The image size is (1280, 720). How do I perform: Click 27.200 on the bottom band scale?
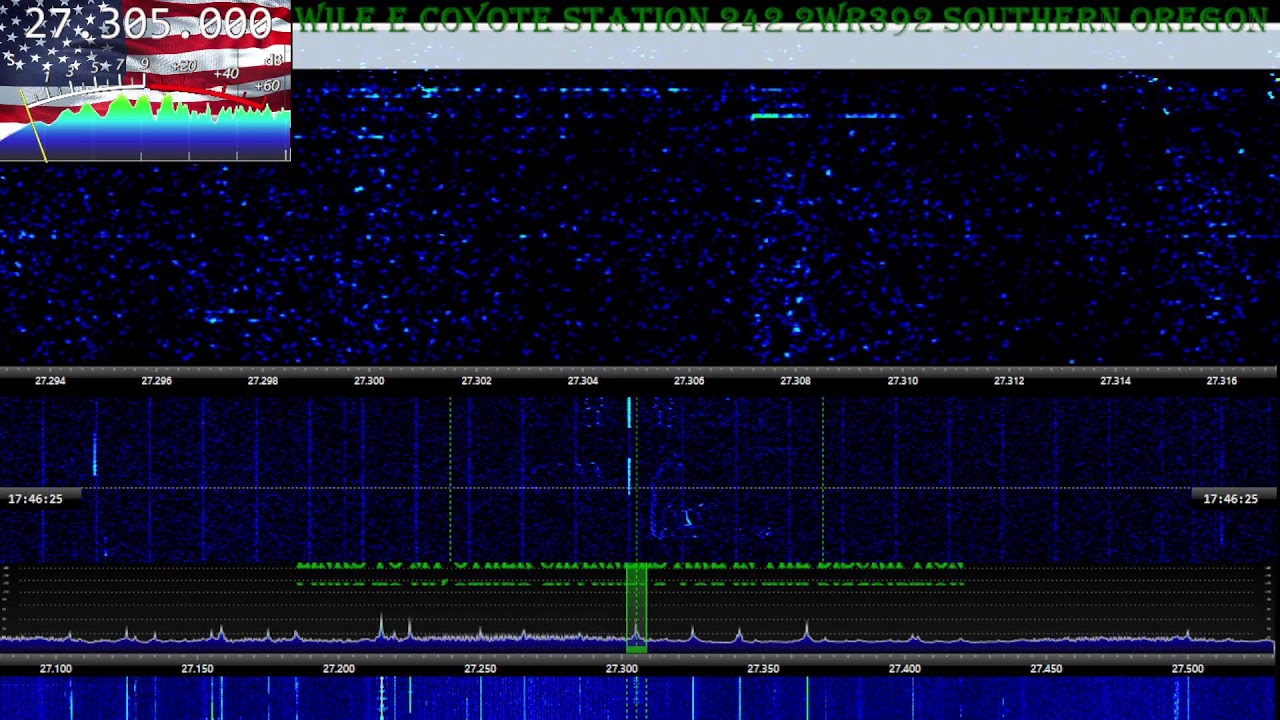click(339, 669)
